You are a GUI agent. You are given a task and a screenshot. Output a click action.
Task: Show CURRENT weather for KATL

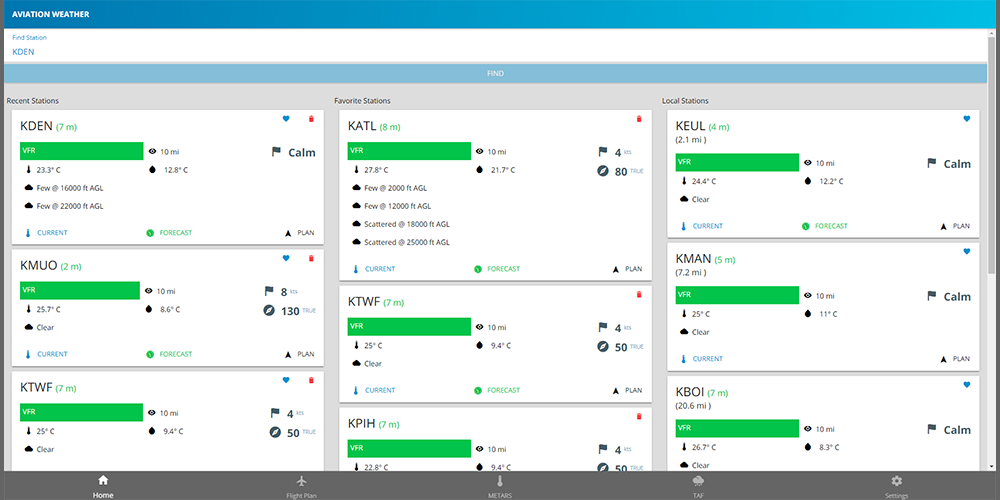point(374,269)
